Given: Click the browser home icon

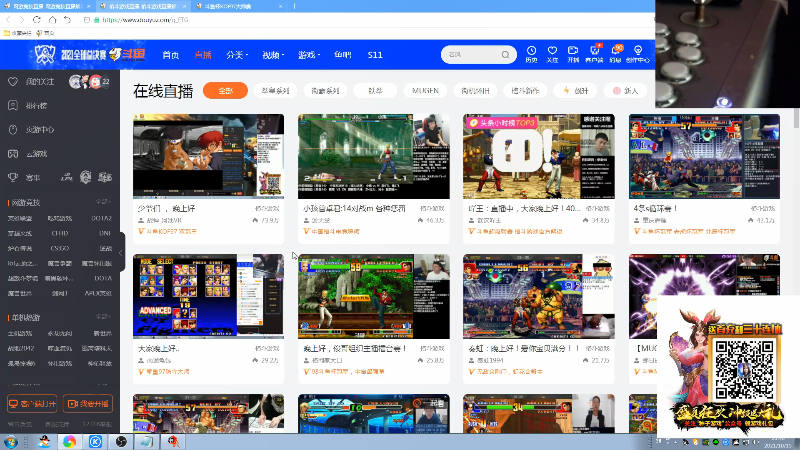Looking at the screenshot, I should click(53, 19).
